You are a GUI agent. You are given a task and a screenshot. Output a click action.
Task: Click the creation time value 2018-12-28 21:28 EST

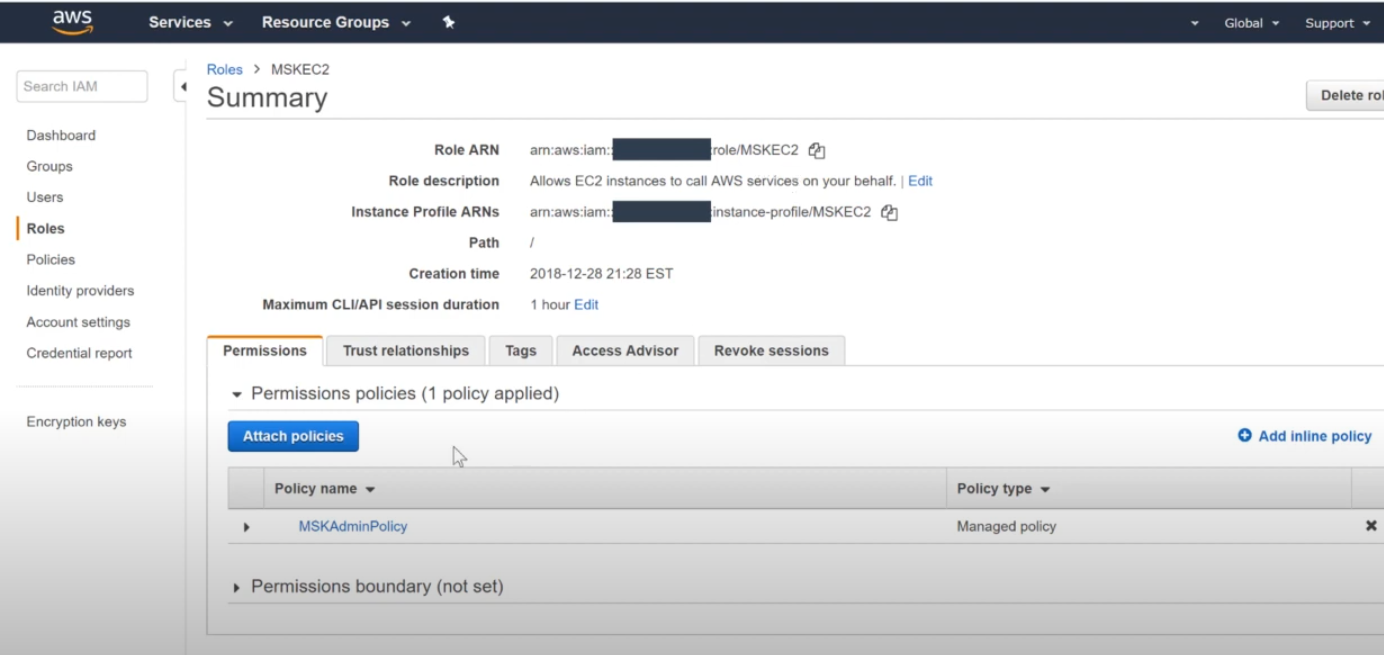[x=601, y=273]
